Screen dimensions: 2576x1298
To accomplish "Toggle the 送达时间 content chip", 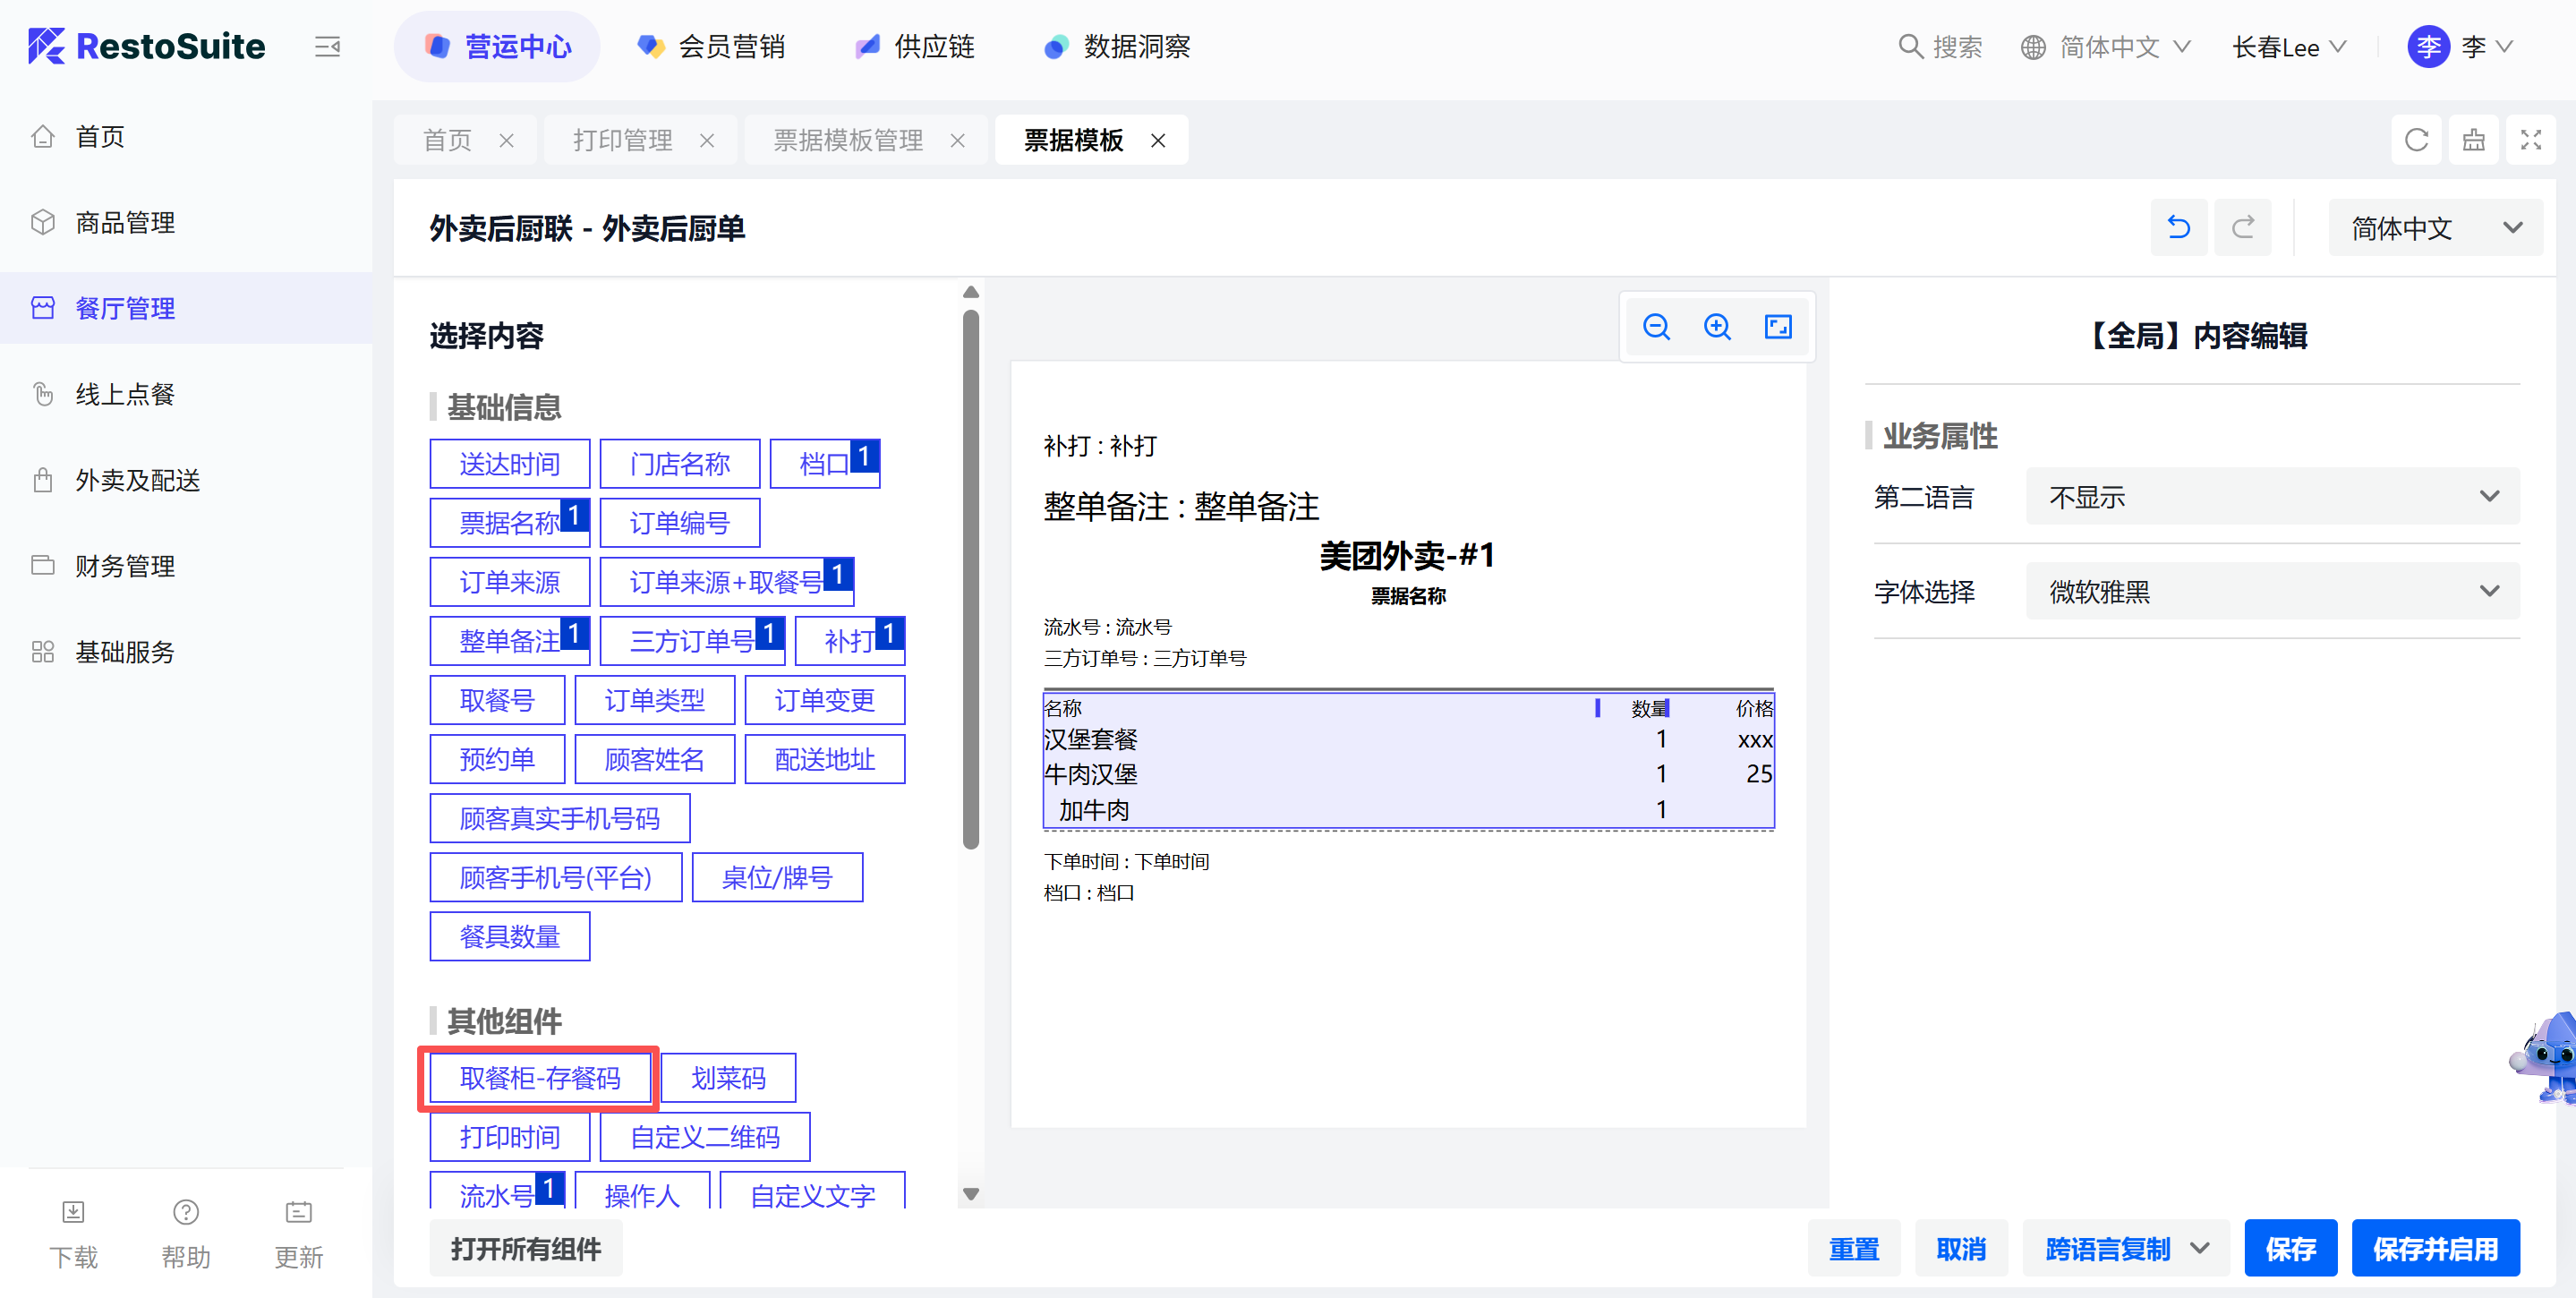I will (x=509, y=464).
